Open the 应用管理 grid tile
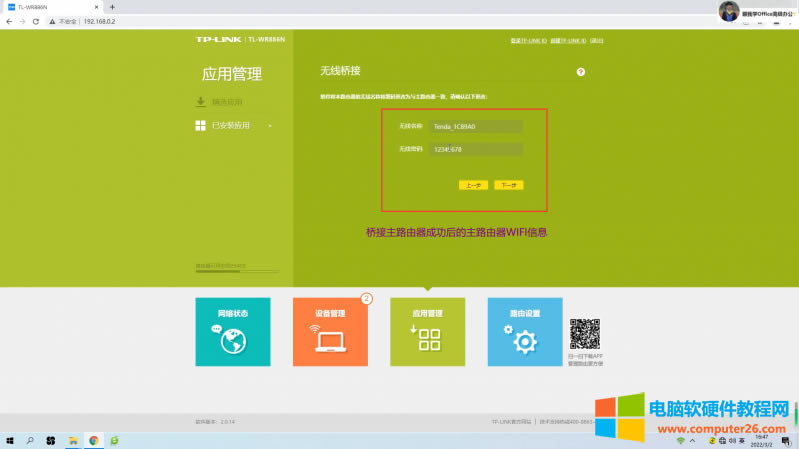 [x=427, y=332]
